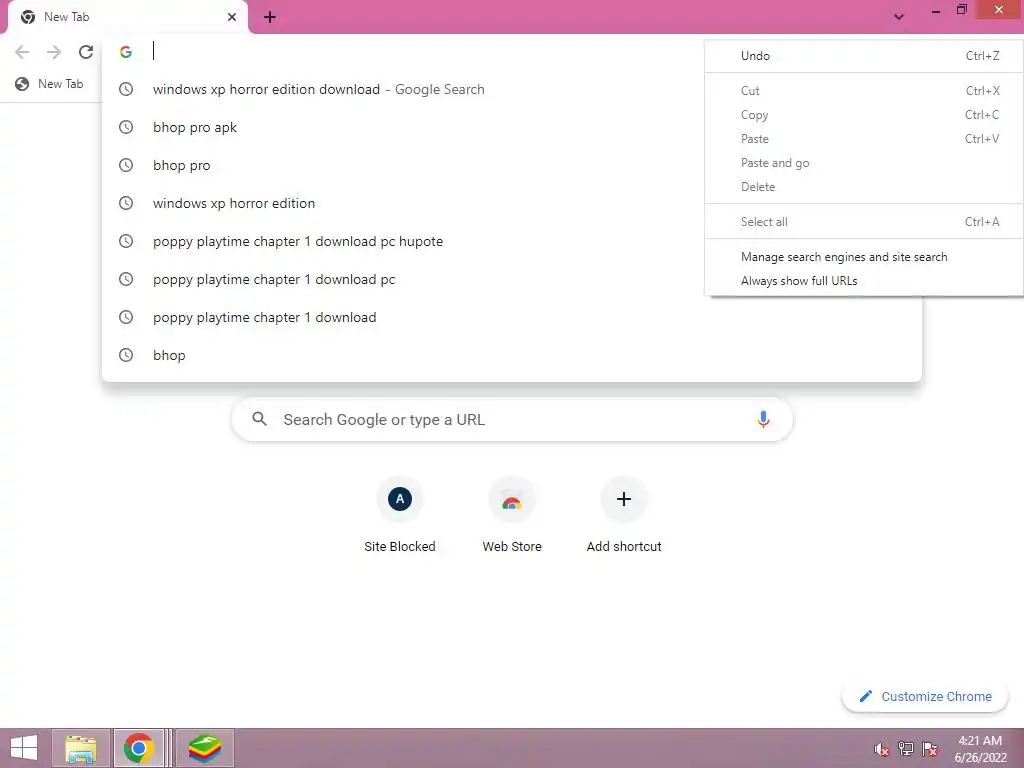The height and width of the screenshot is (768, 1024).
Task: Choose Delete from context menu
Action: point(864,187)
